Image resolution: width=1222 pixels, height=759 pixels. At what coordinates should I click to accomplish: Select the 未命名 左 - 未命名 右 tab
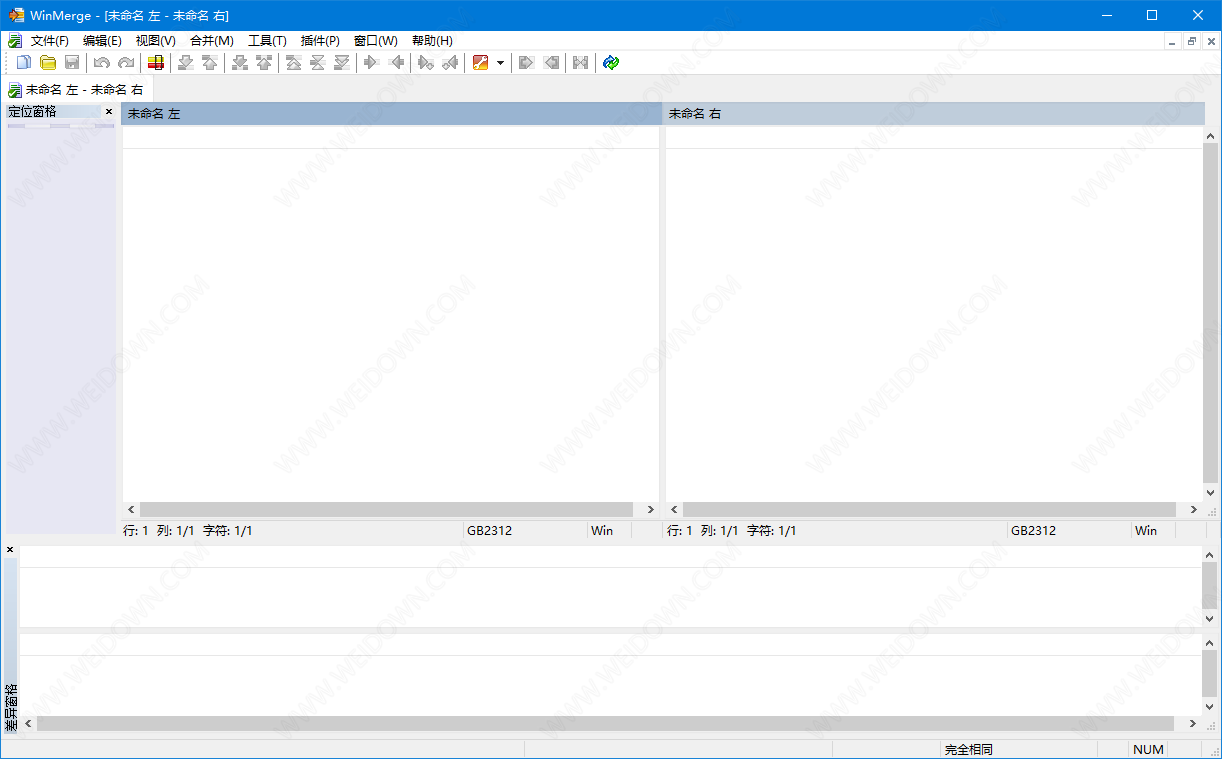[77, 90]
